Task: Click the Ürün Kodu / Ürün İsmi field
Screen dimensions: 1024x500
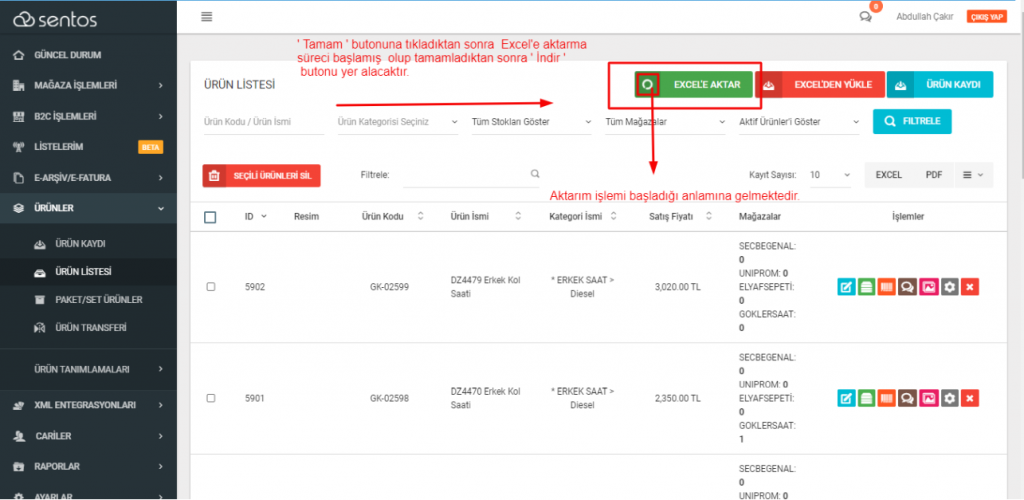Action: (x=260, y=122)
